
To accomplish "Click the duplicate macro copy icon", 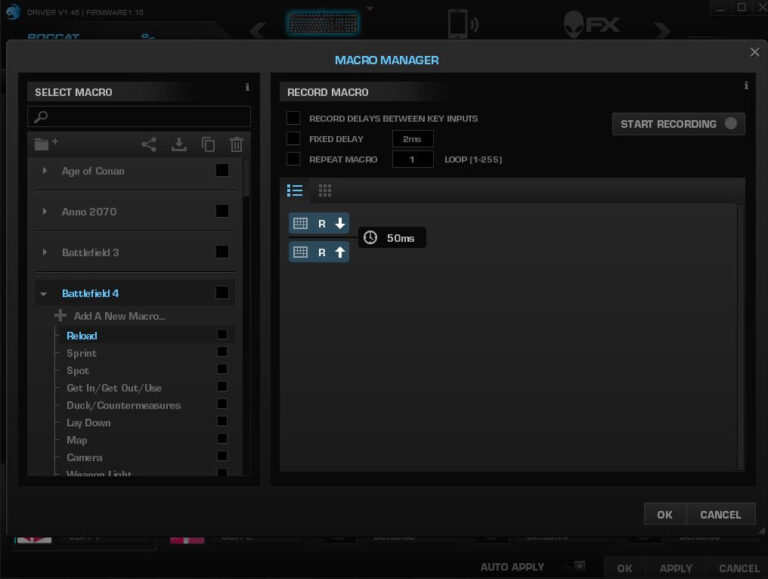I will (x=208, y=145).
